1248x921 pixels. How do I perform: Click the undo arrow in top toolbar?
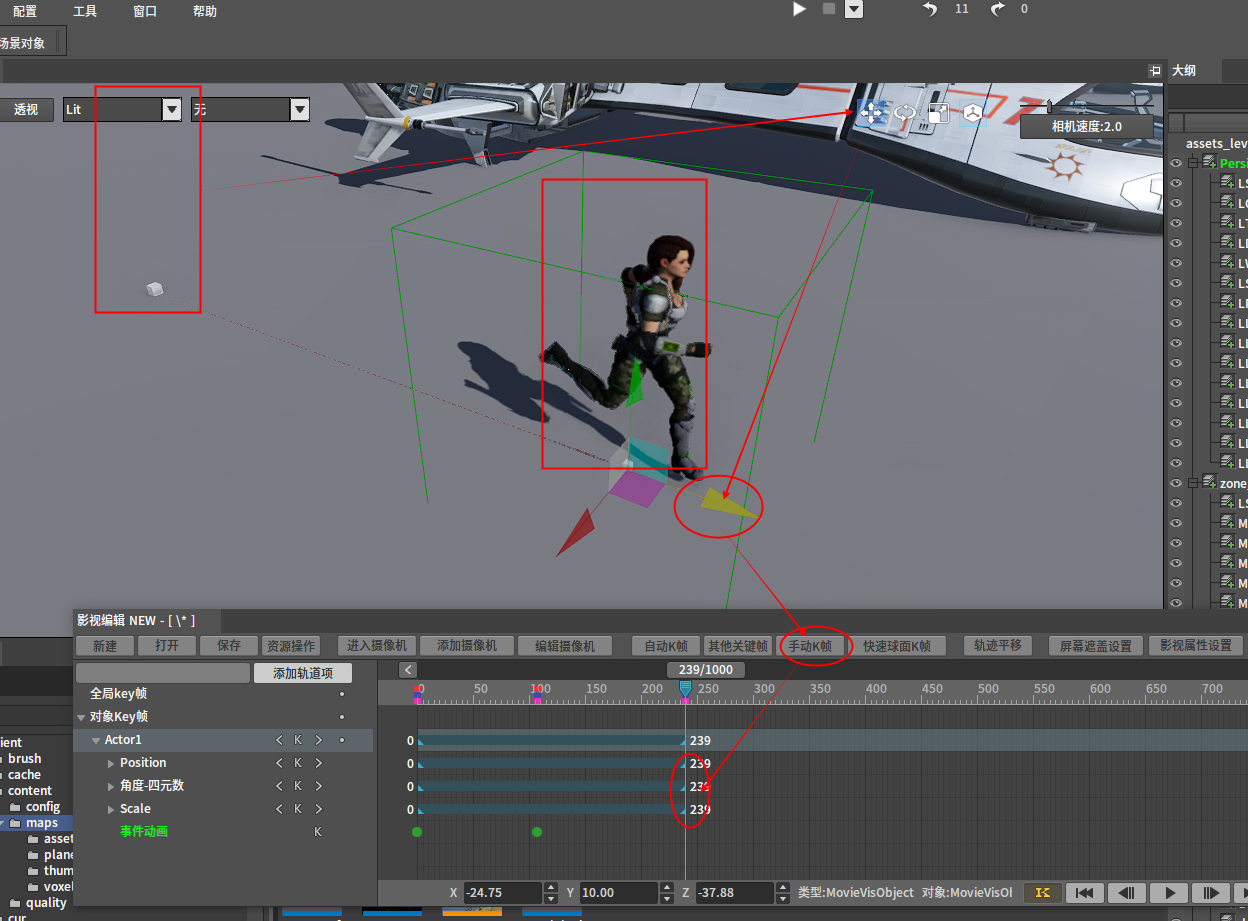(931, 9)
